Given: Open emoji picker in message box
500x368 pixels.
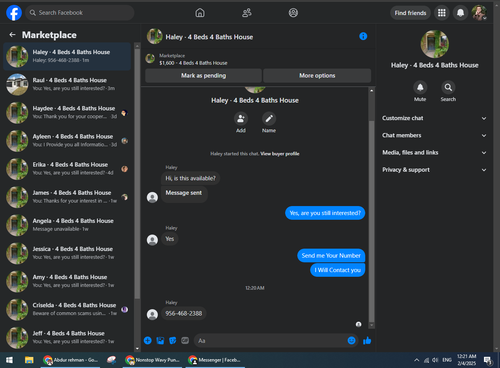Looking at the screenshot, I should click(x=351, y=340).
